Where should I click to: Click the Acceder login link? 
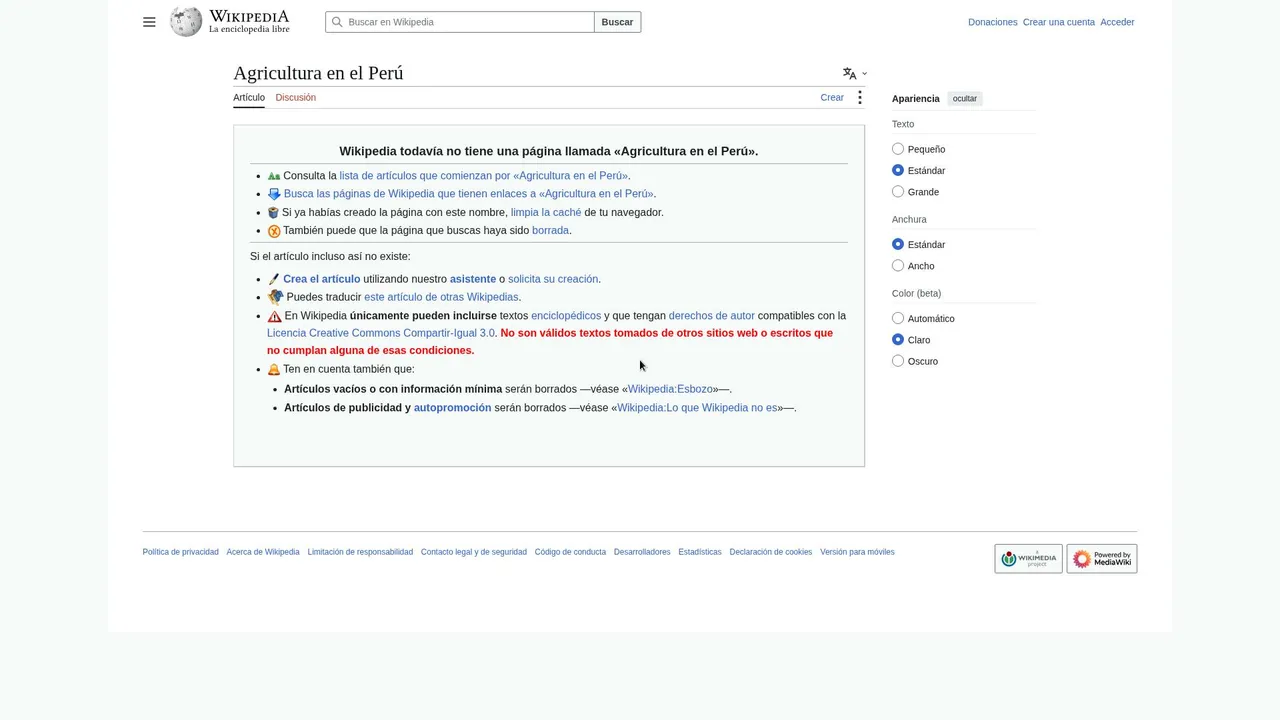pos(1117,22)
